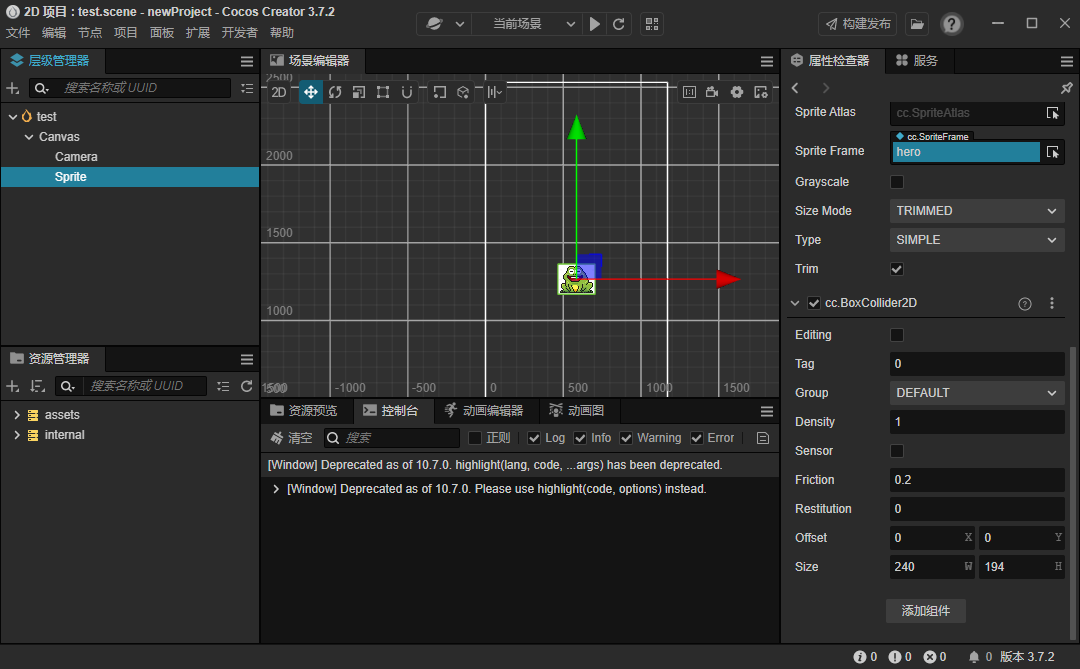This screenshot has height=669, width=1080.
Task: Open the preview platform planet dropdown
Action: (444, 24)
